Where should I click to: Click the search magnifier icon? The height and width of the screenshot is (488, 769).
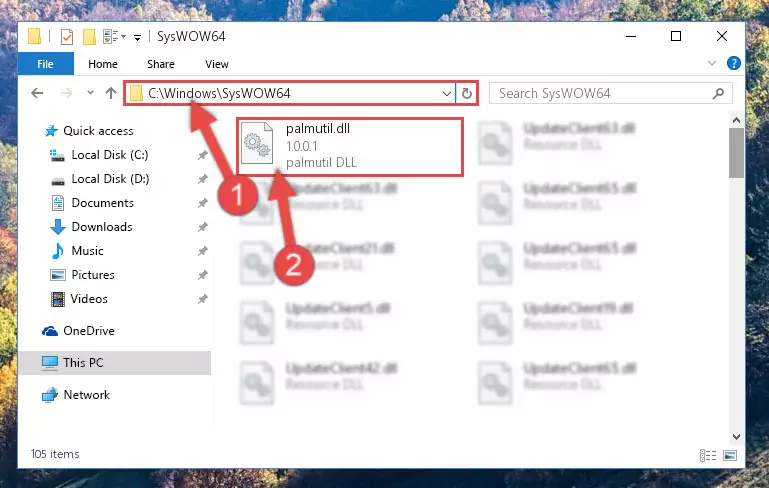coord(718,93)
